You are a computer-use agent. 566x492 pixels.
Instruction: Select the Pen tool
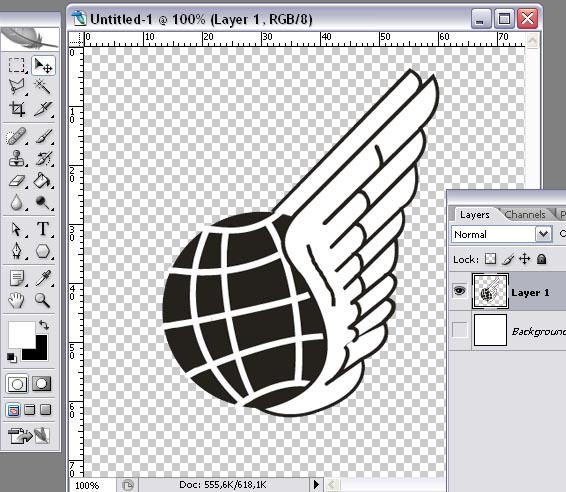(17, 251)
